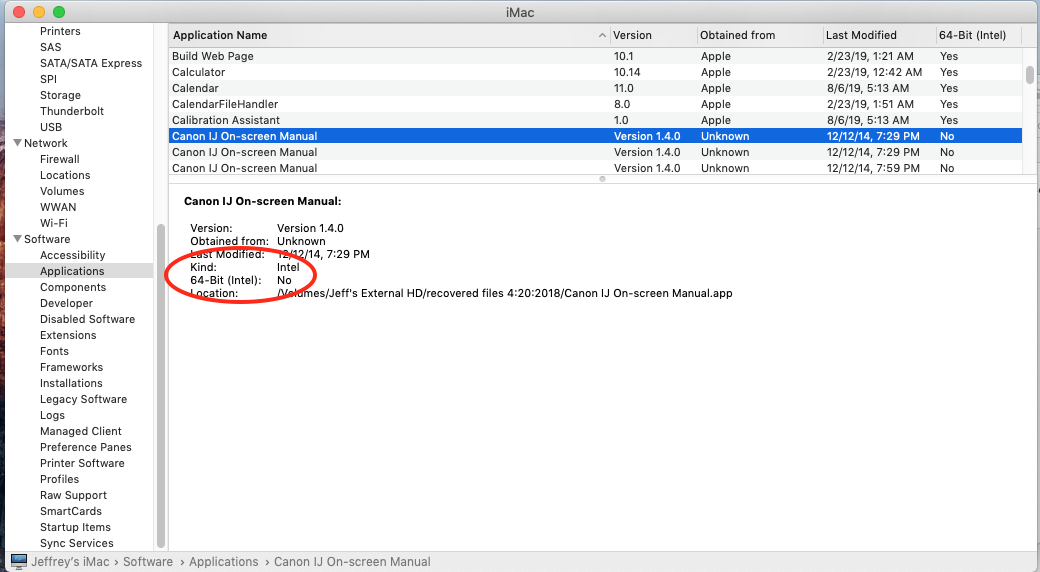Click Jeffrey's iMac in the path bar
This screenshot has width=1040, height=572.
[x=70, y=561]
